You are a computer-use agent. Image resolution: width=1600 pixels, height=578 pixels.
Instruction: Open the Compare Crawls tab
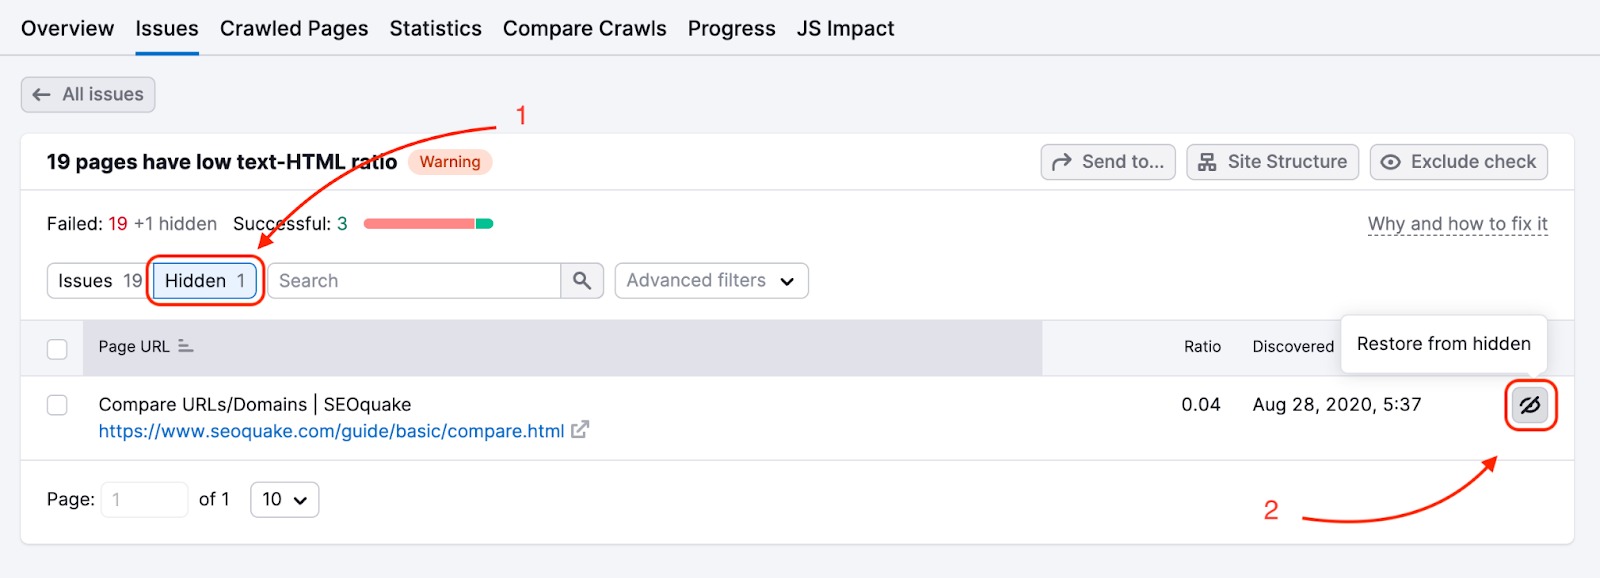[584, 29]
